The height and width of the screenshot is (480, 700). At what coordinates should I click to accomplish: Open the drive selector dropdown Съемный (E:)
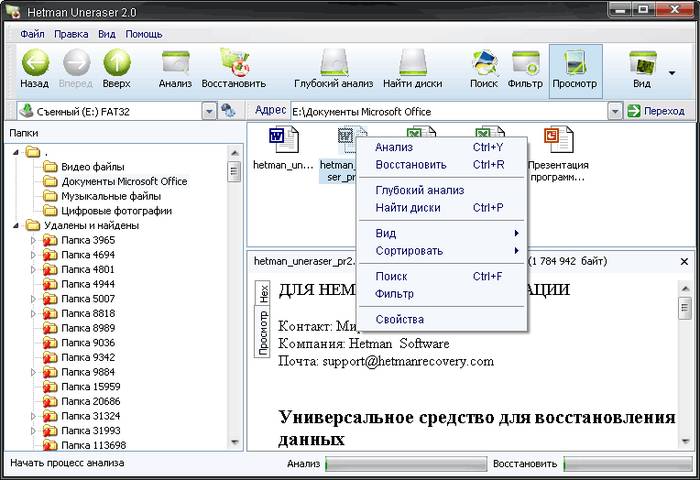(x=209, y=111)
